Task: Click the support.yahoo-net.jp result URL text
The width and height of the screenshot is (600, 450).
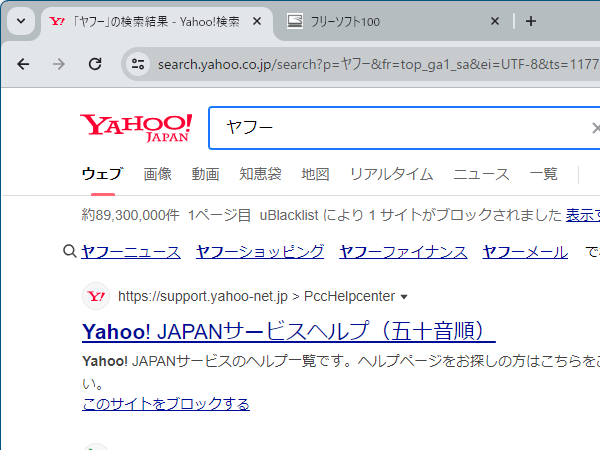Action: [x=256, y=296]
